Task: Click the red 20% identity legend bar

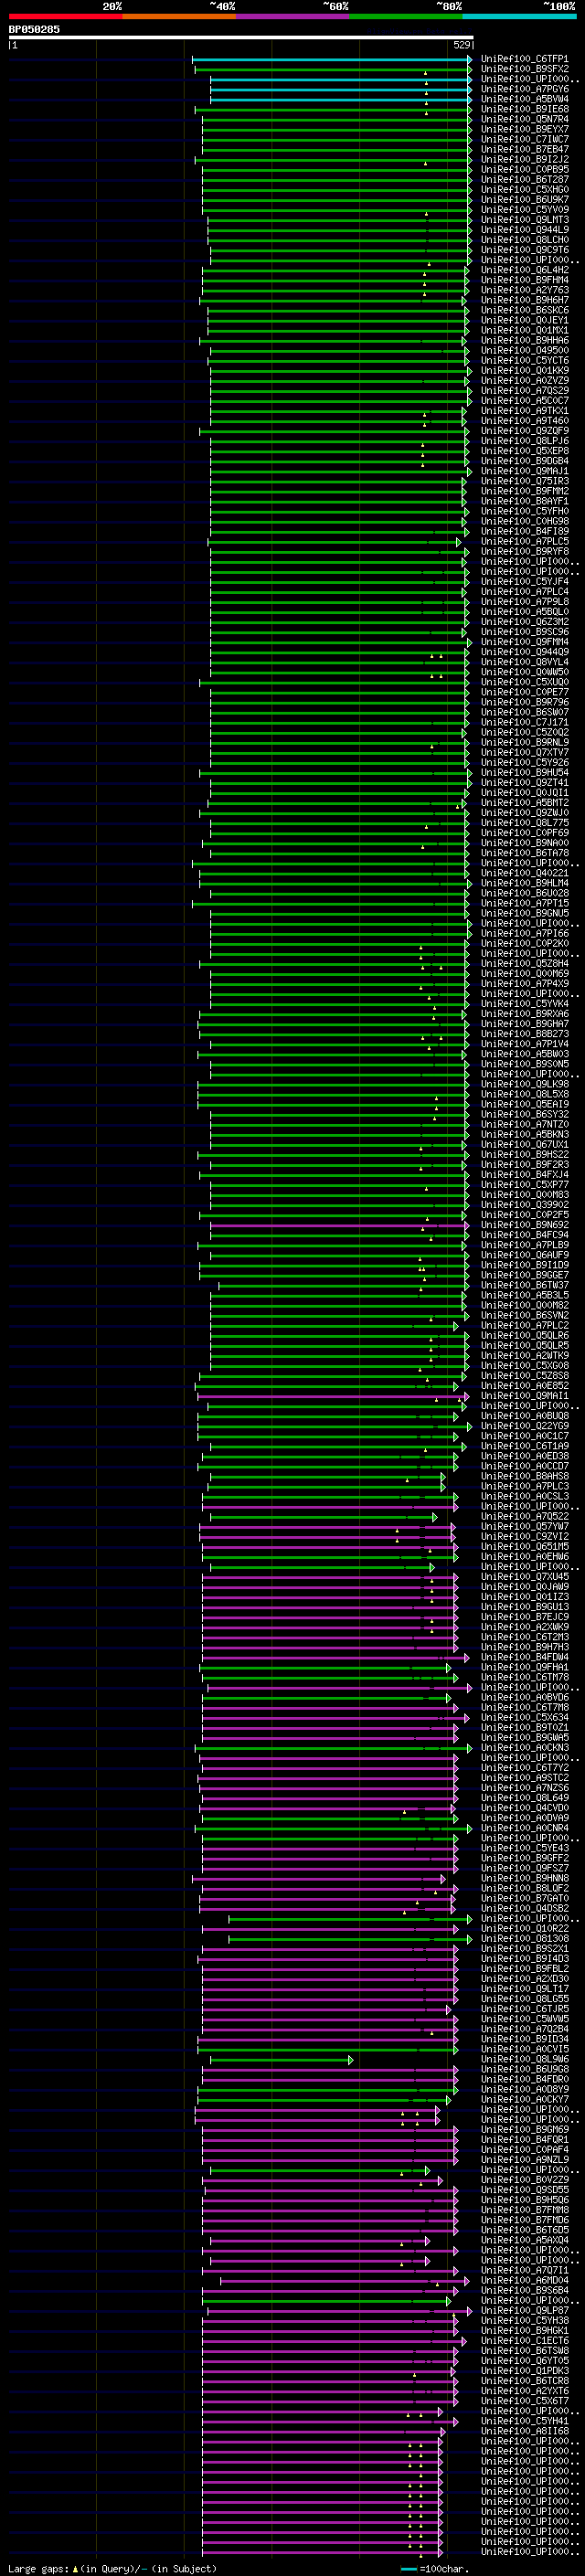Action: (x=65, y=16)
